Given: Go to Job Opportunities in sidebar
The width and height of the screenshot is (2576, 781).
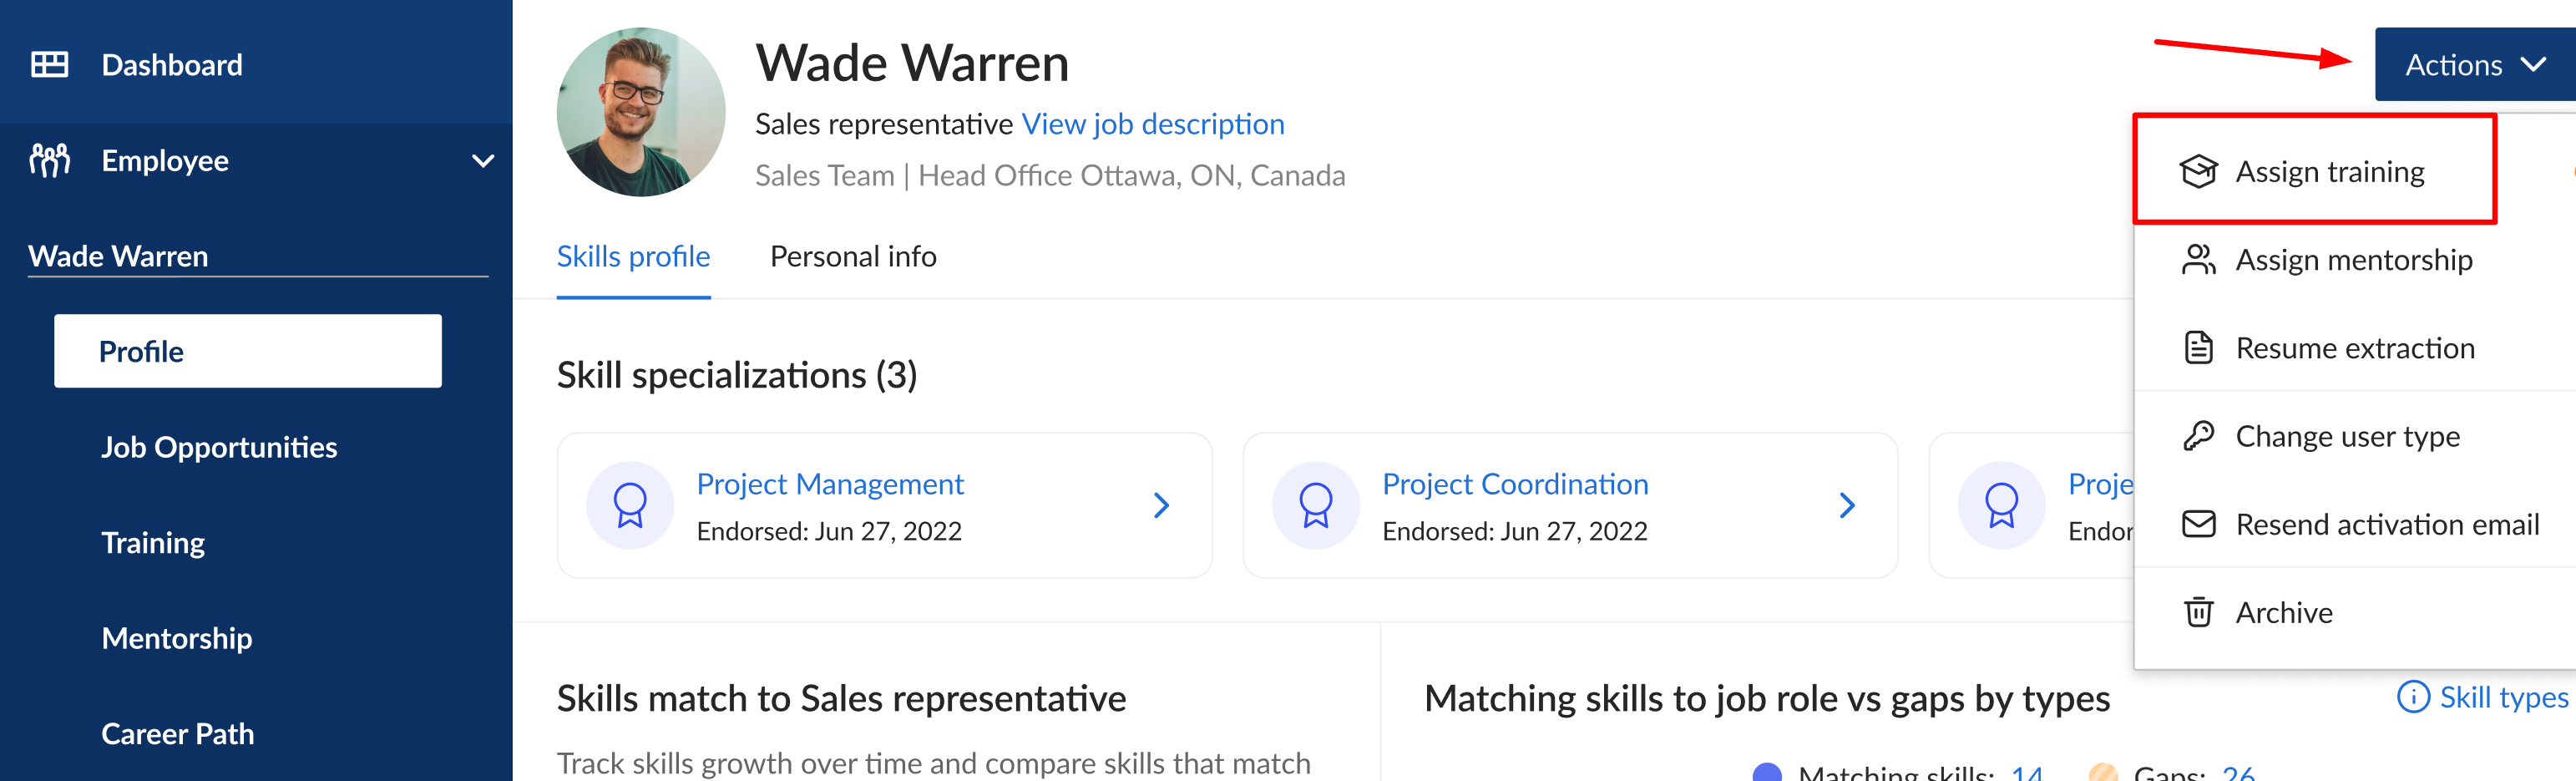Looking at the screenshot, I should (219, 447).
